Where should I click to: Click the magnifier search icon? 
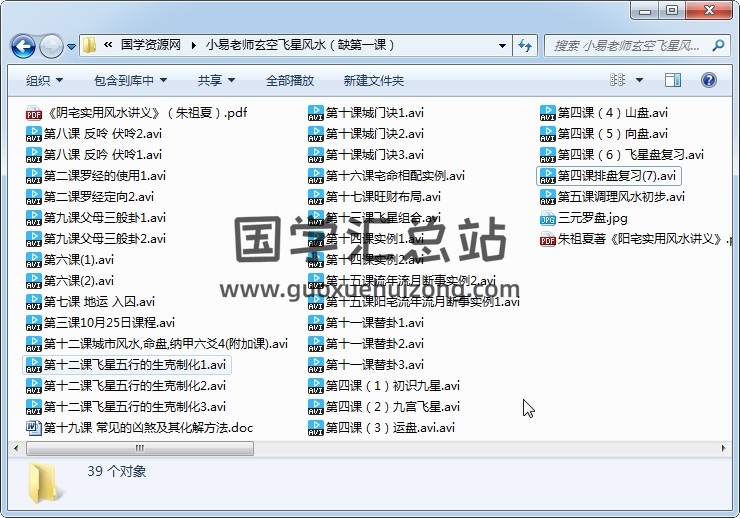coord(719,45)
